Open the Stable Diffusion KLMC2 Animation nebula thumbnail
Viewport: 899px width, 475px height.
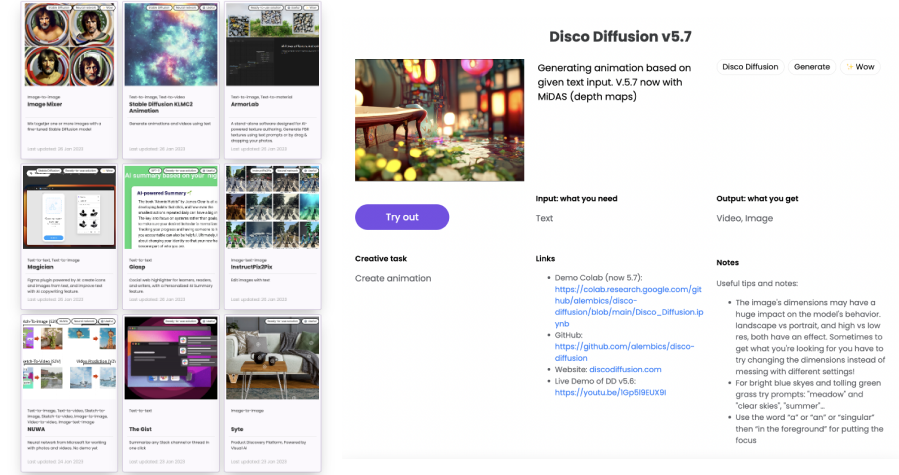(171, 44)
